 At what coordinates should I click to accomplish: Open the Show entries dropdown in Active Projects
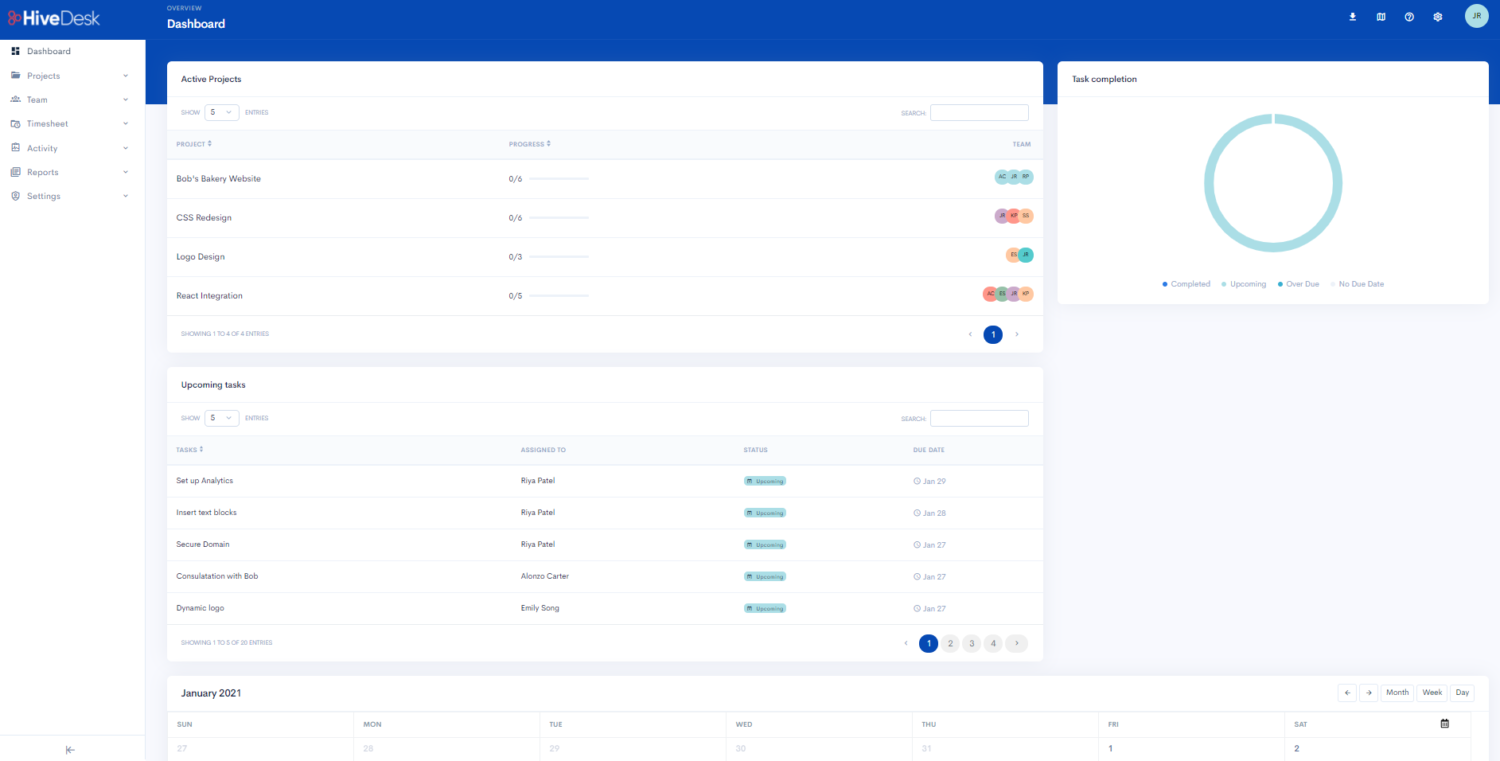click(221, 112)
